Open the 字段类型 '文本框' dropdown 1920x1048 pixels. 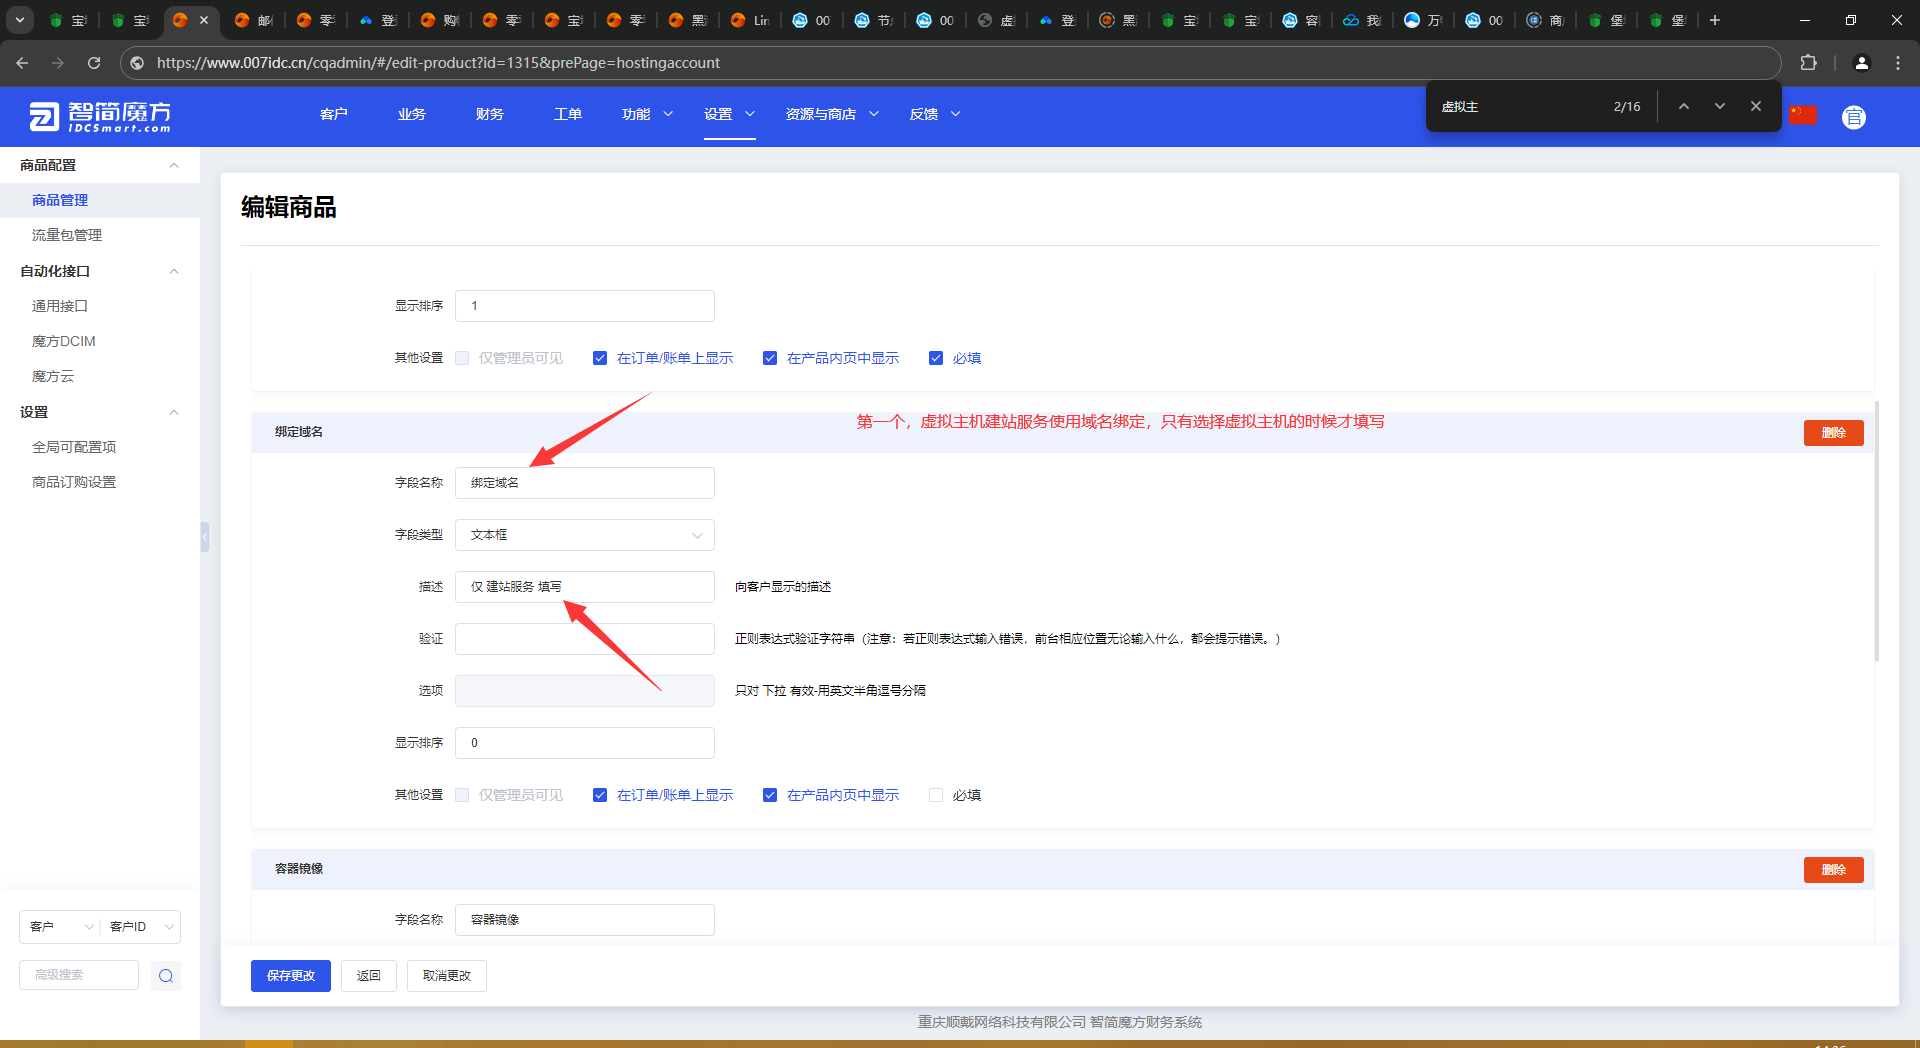[585, 535]
